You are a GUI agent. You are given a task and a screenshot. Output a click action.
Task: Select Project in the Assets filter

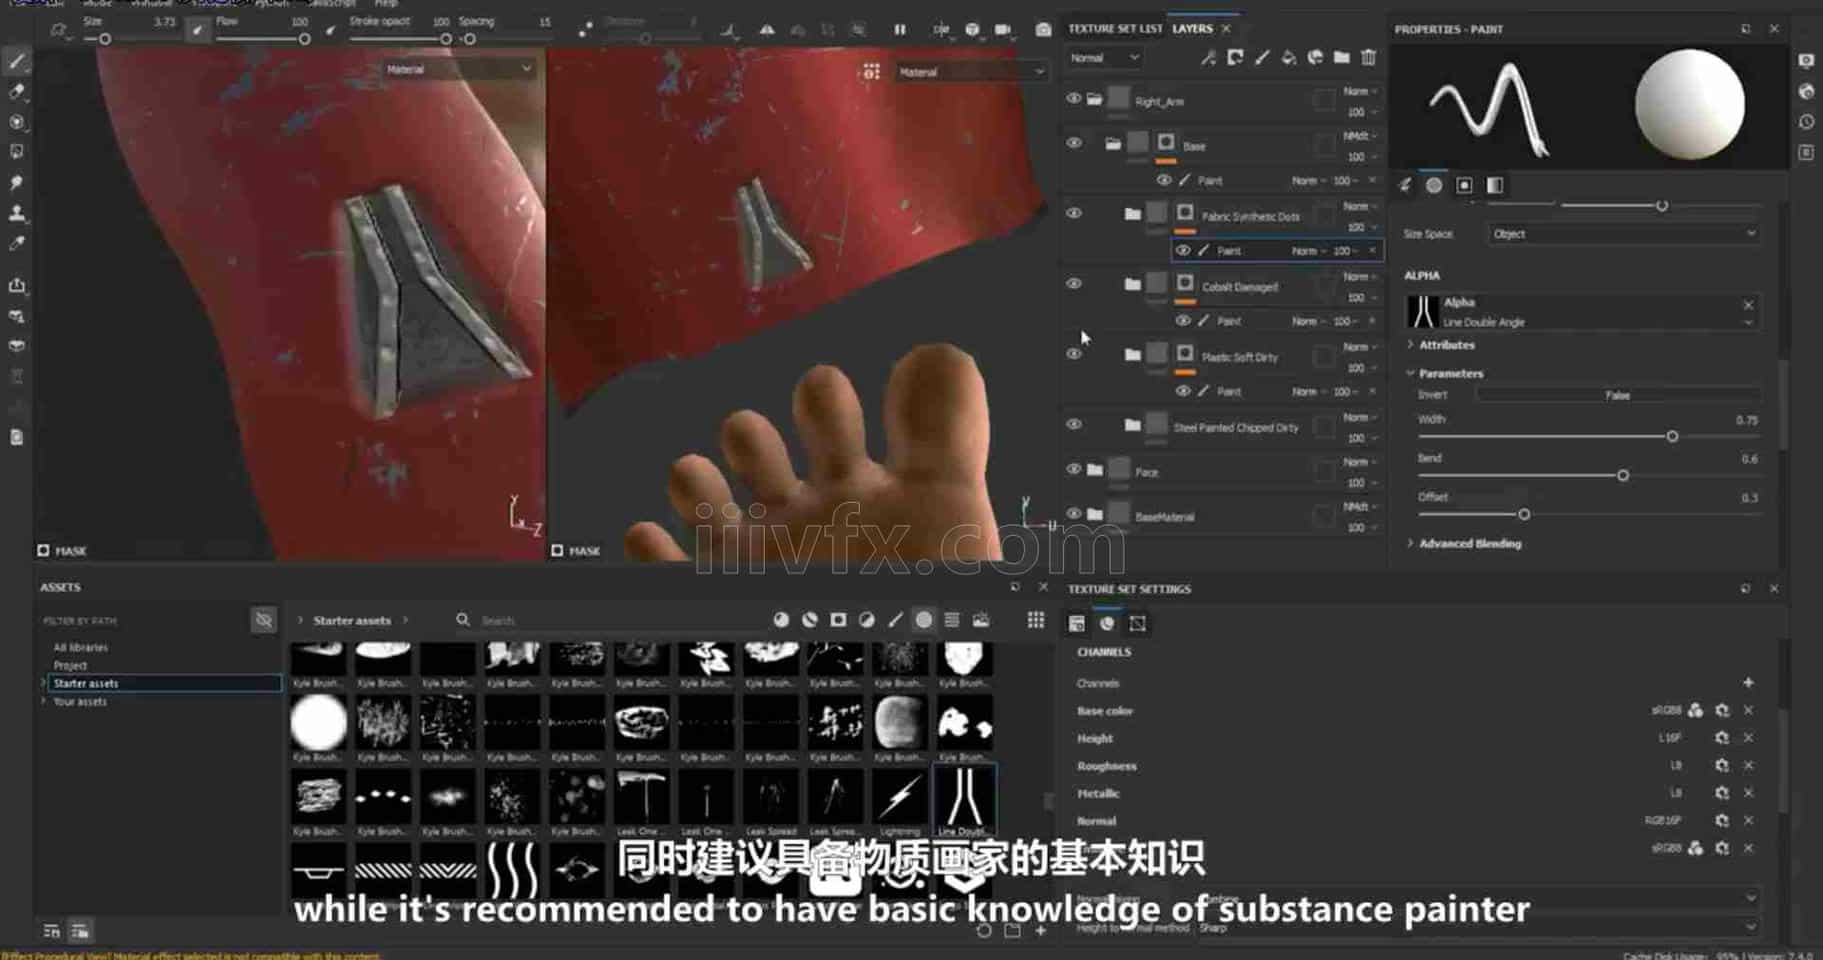tap(70, 665)
